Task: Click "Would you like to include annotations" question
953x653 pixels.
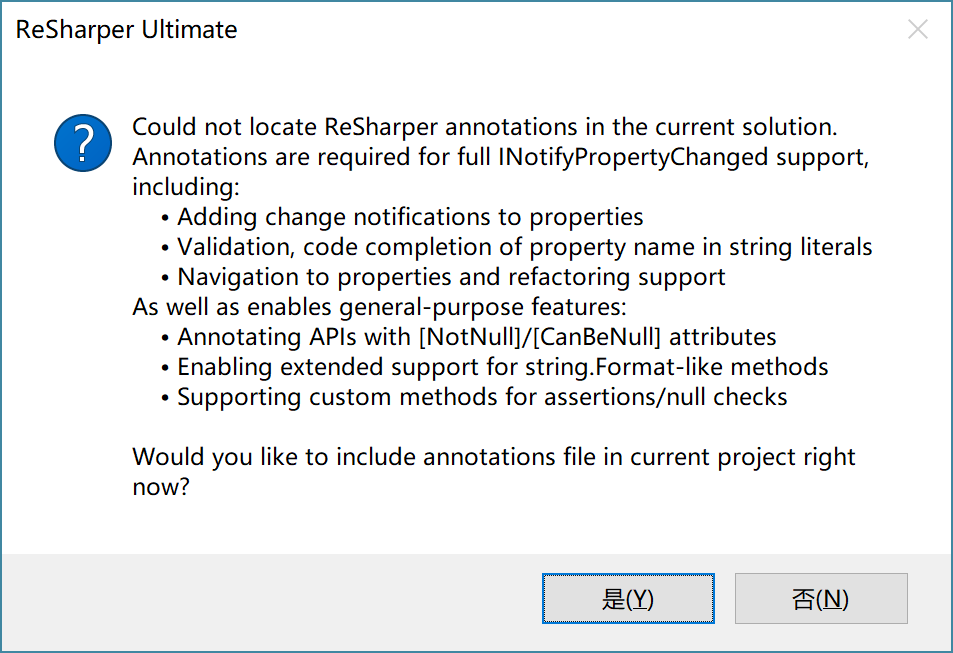Action: click(x=494, y=472)
